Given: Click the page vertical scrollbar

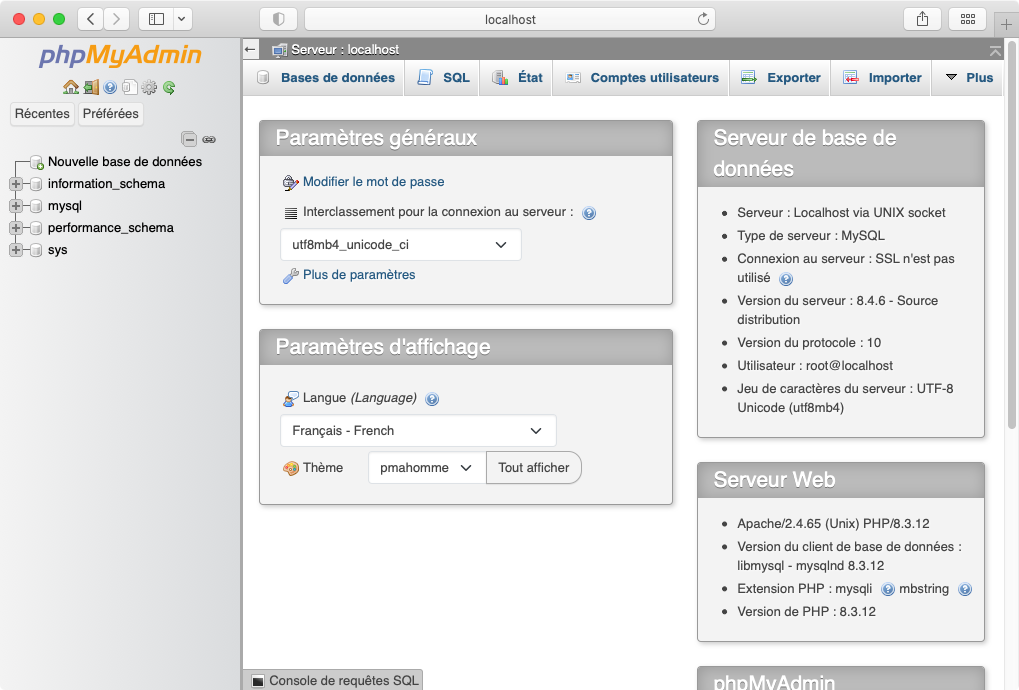Looking at the screenshot, I should [x=1011, y=300].
